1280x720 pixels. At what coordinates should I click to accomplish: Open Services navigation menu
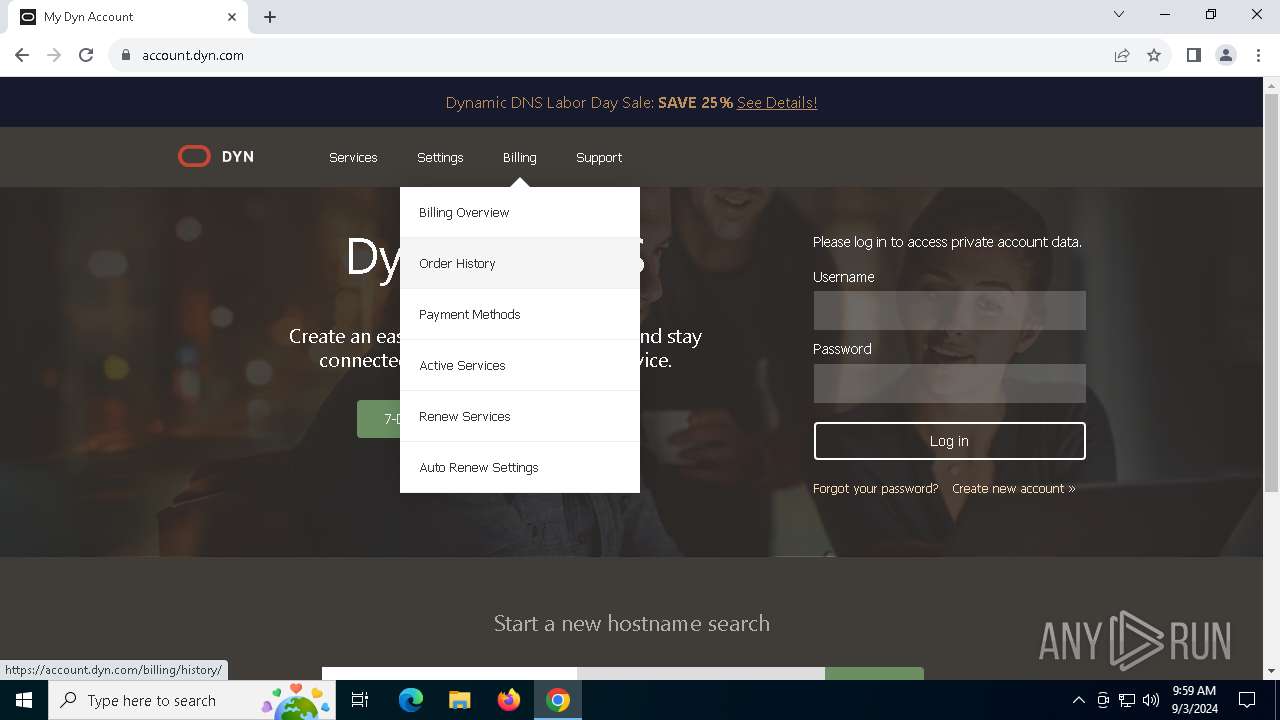tap(353, 157)
